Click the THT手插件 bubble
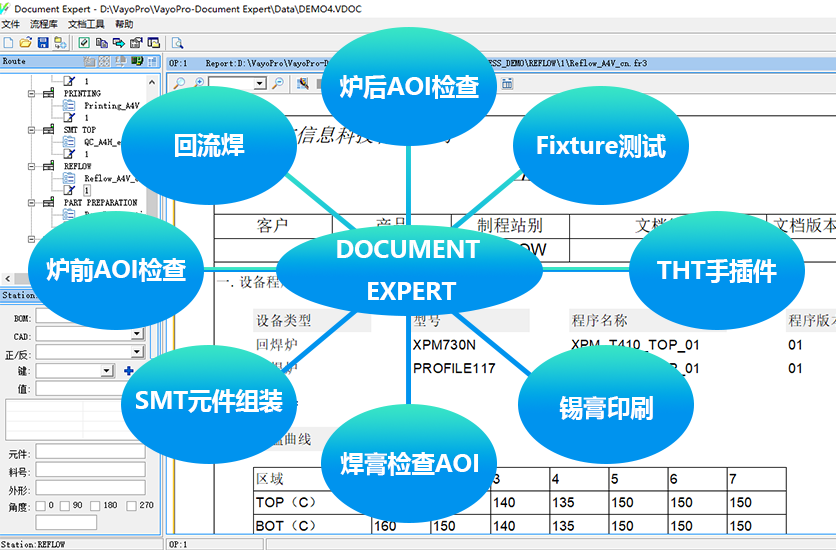Viewport: 836px width, 550px height. pos(716,269)
